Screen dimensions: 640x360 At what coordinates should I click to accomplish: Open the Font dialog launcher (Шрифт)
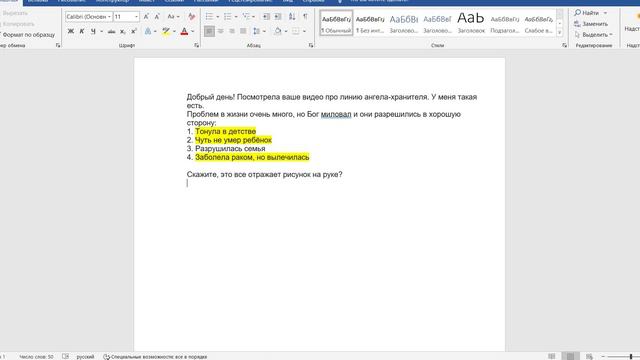[x=196, y=46]
